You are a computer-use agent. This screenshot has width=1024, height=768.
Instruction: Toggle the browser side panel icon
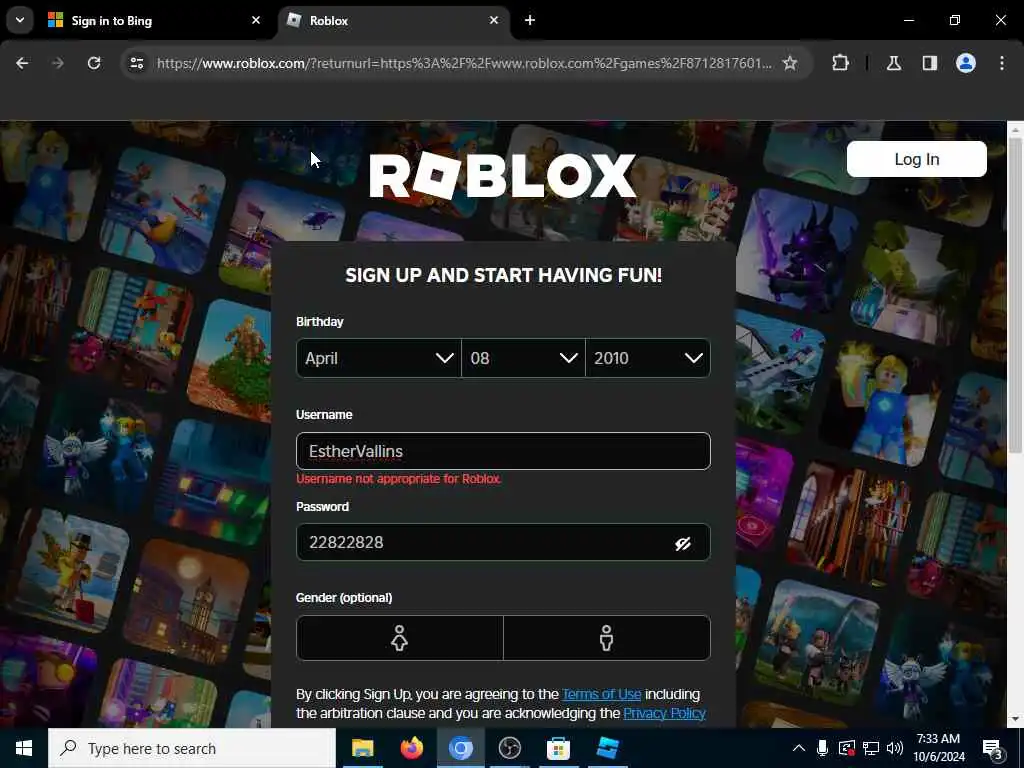tap(929, 63)
